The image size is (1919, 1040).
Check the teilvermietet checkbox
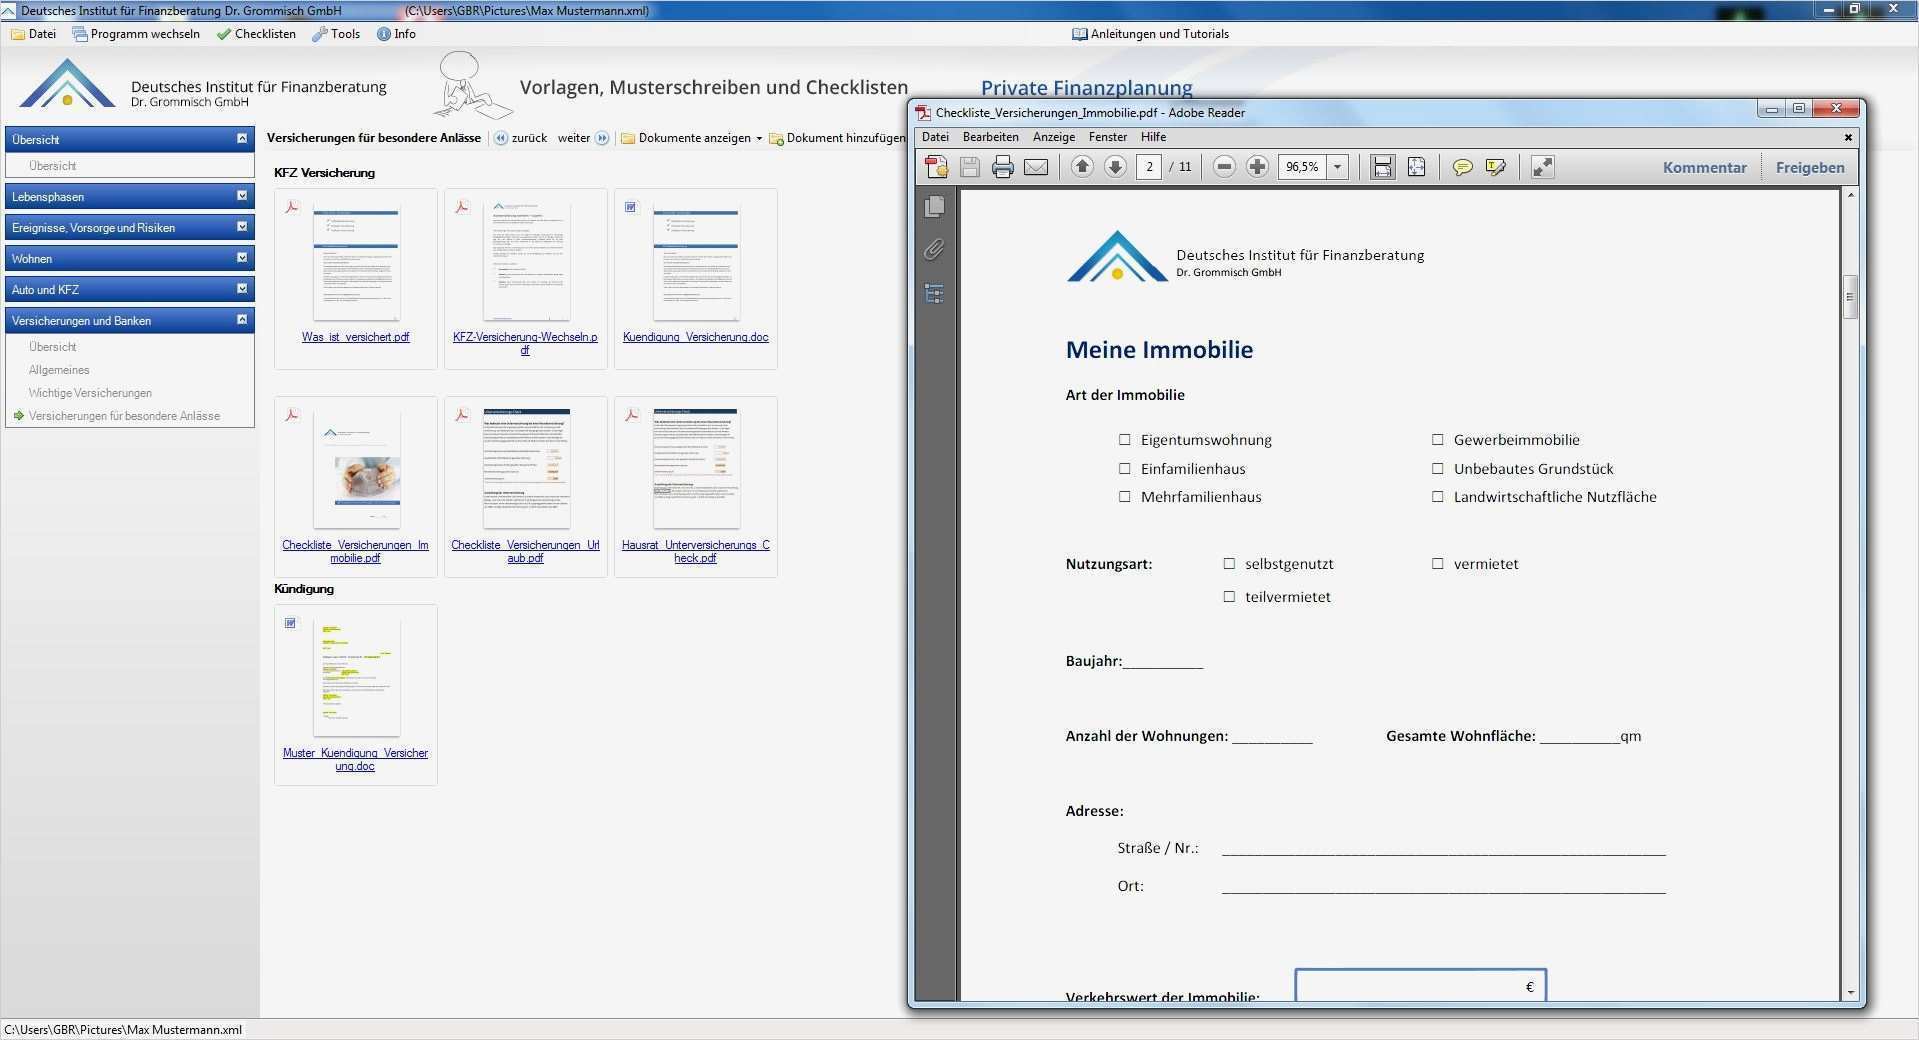[x=1229, y=597]
